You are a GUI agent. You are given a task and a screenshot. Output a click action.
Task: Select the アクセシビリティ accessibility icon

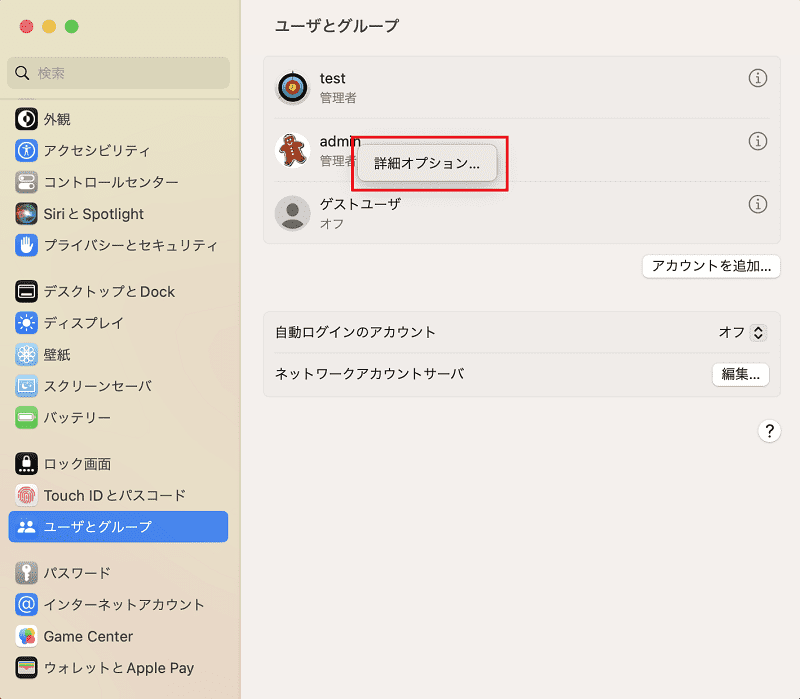coord(26,151)
